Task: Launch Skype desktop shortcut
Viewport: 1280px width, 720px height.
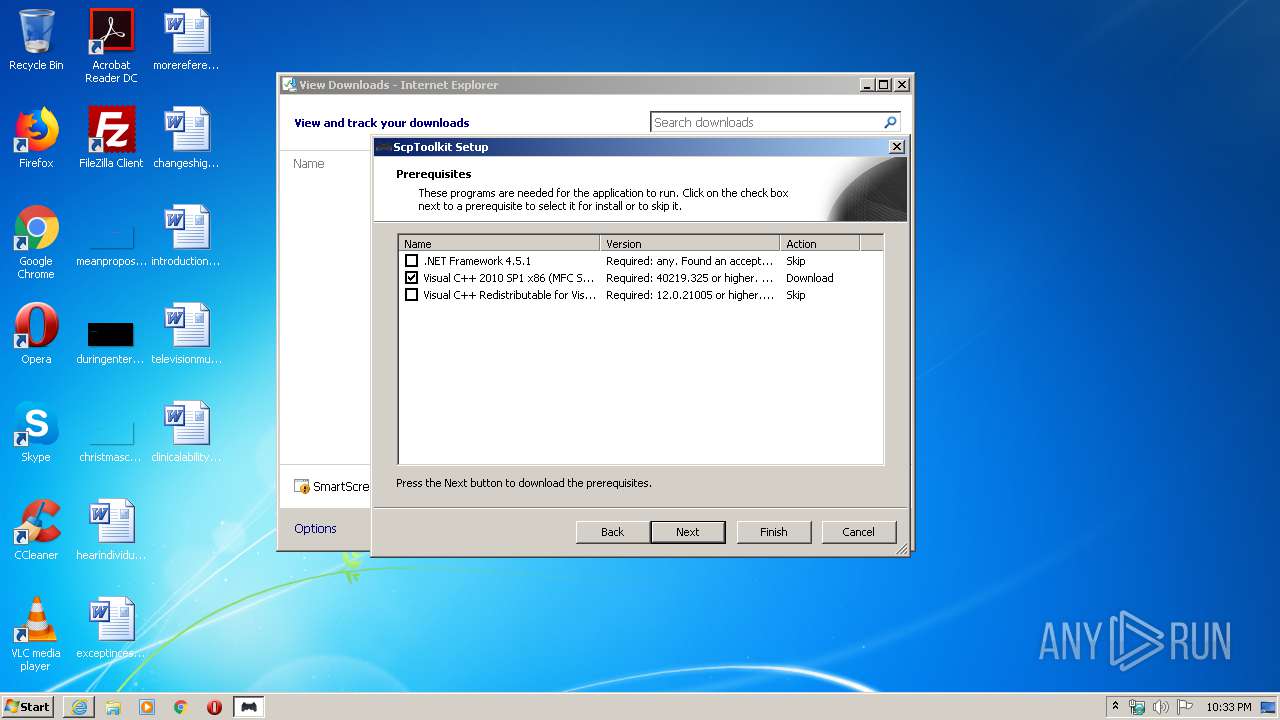Action: point(36,432)
